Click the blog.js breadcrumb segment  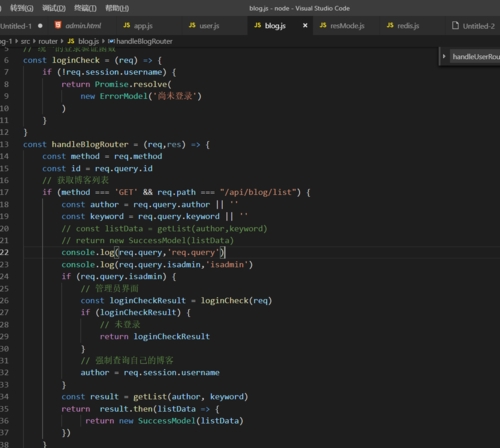coord(89,41)
